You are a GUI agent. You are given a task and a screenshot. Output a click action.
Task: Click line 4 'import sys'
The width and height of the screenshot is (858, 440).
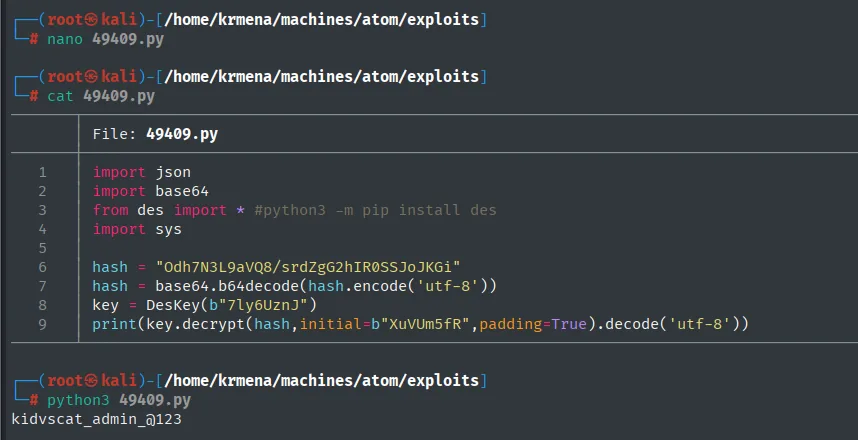click(x=137, y=229)
